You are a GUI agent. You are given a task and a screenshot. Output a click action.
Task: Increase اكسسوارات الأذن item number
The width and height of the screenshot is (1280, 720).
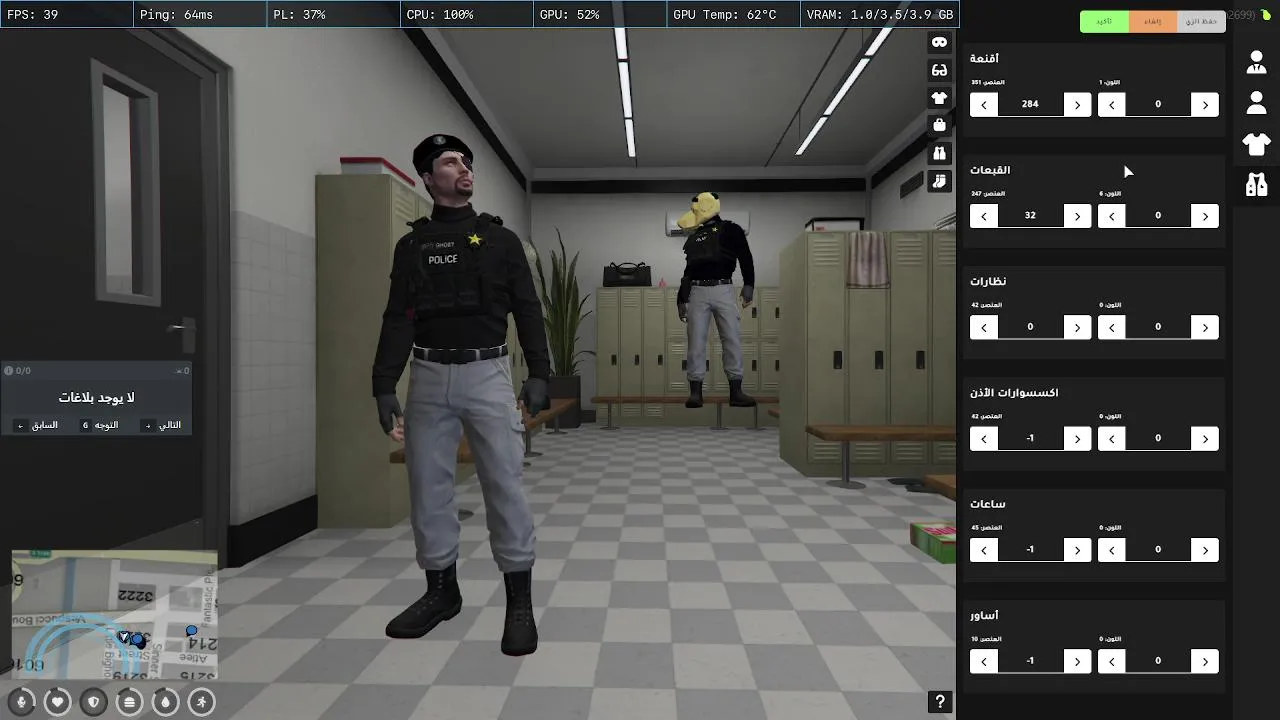point(1077,438)
